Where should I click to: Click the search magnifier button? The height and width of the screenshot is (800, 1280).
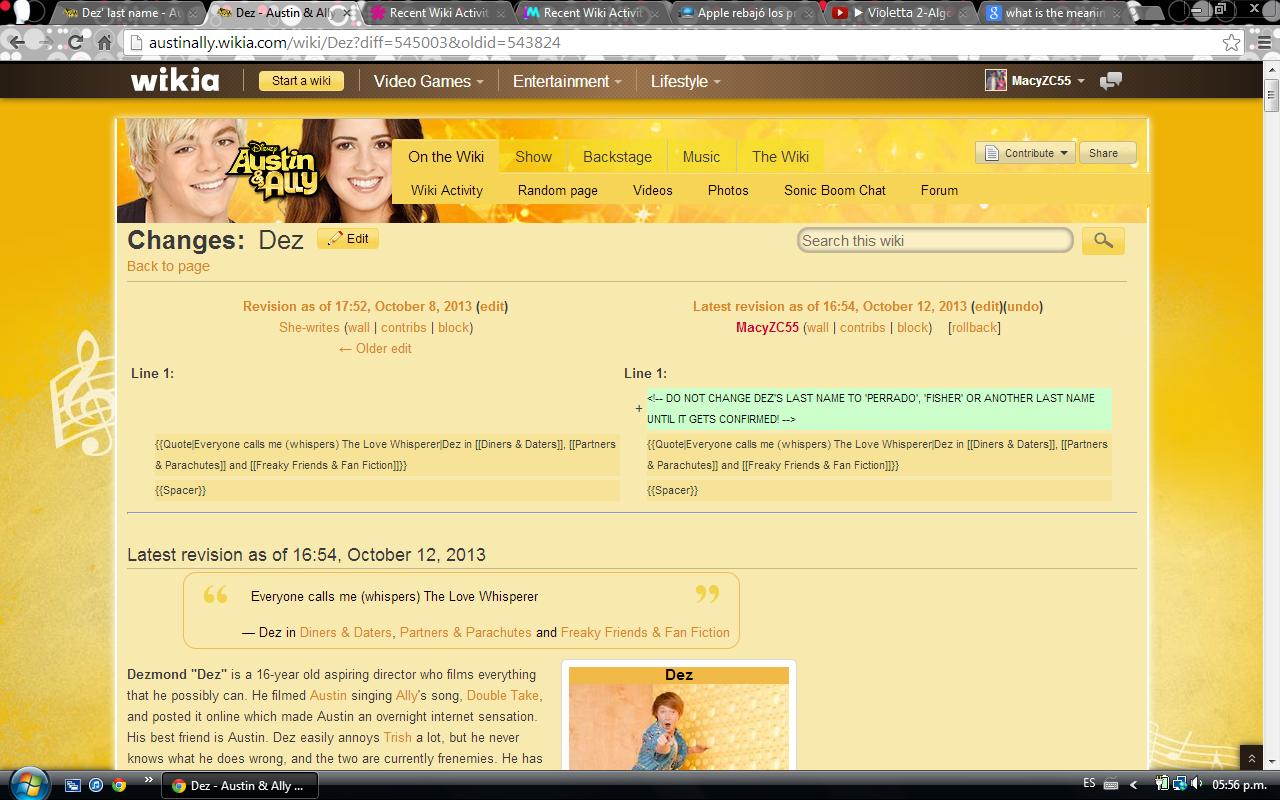[x=1103, y=240]
